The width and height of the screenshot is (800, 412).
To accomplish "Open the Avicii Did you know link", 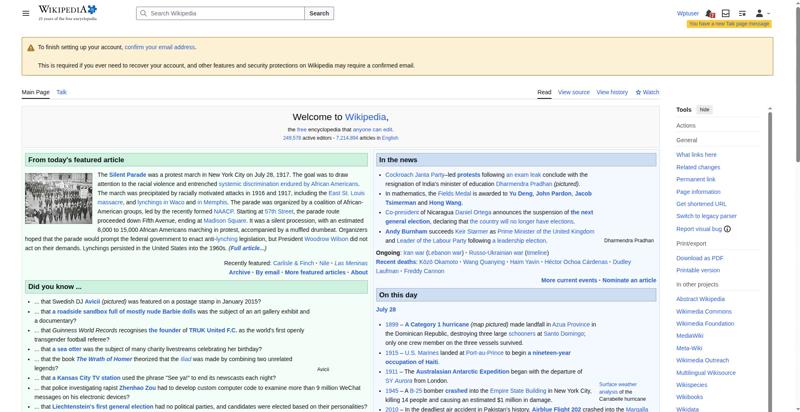I will click(x=92, y=302).
